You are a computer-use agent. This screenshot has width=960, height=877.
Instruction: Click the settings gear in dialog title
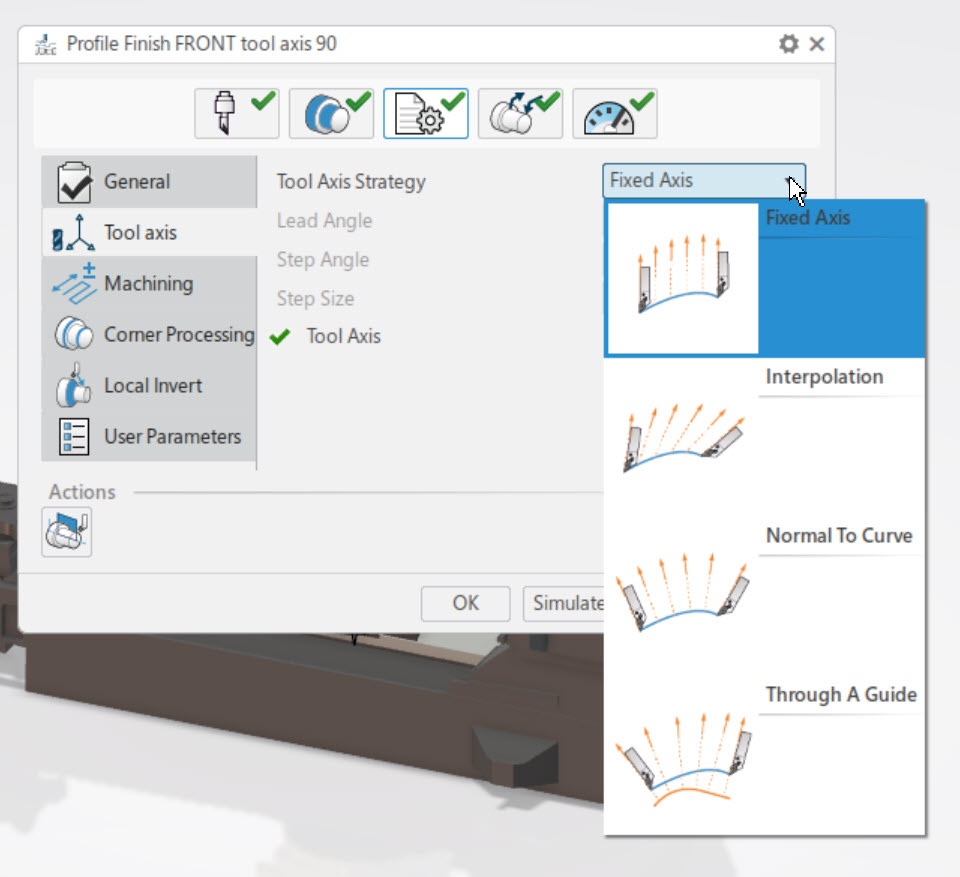[789, 43]
